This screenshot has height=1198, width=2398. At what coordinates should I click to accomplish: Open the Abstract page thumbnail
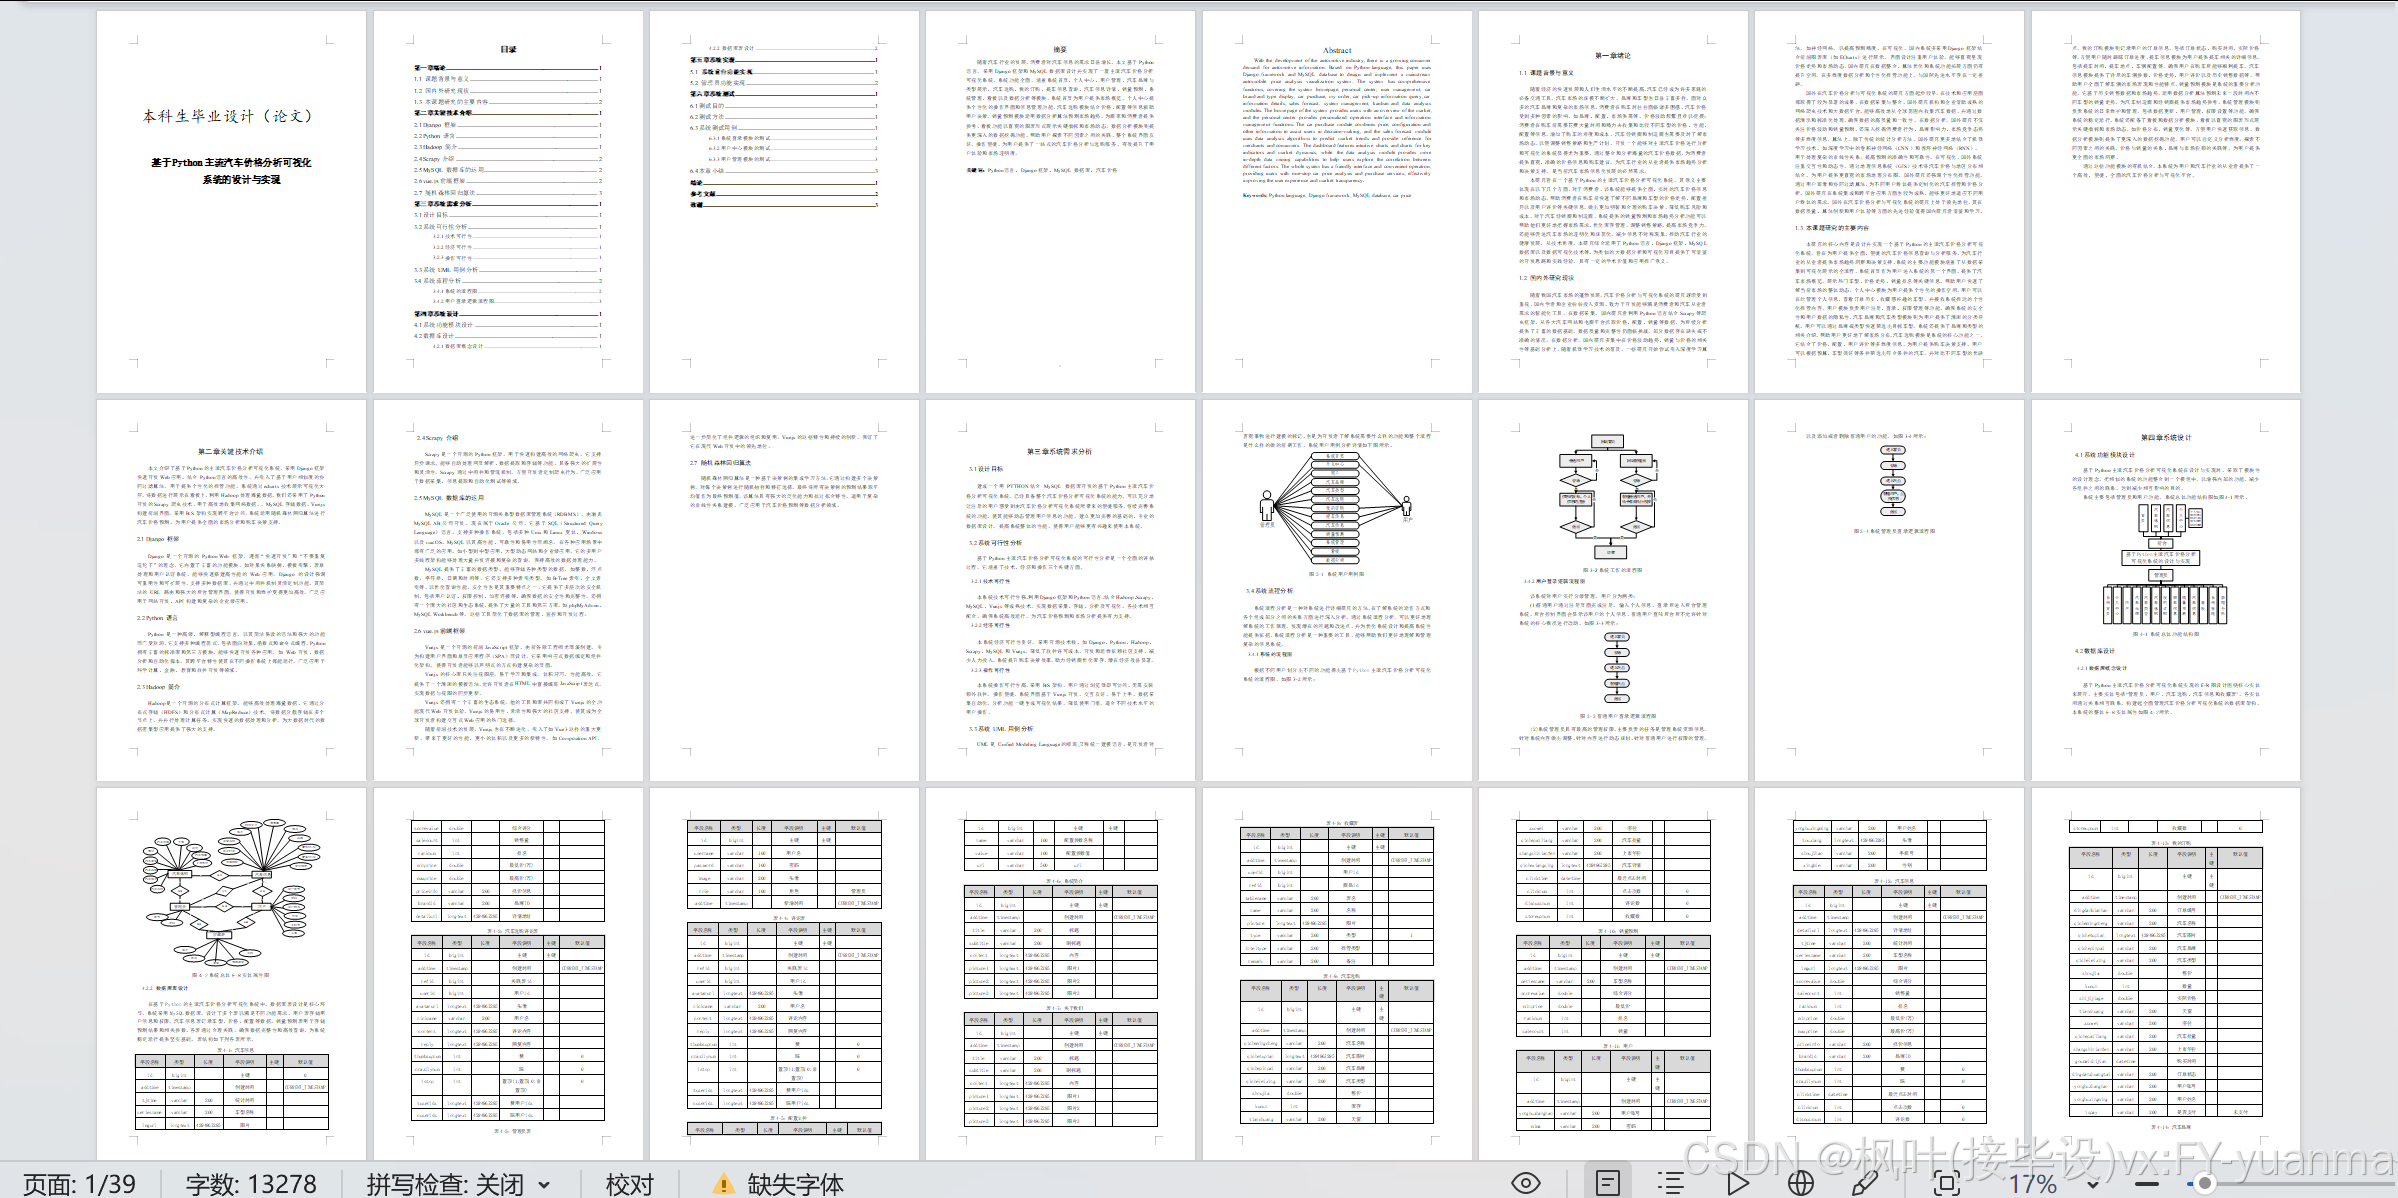tap(1337, 200)
